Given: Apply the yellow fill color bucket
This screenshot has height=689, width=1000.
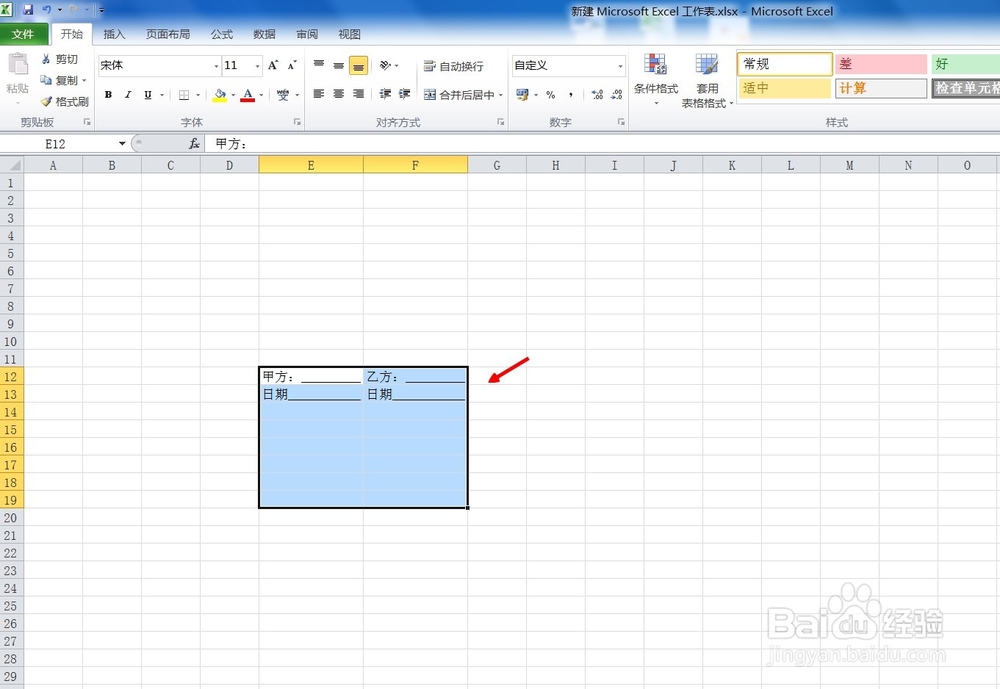Looking at the screenshot, I should (x=219, y=95).
